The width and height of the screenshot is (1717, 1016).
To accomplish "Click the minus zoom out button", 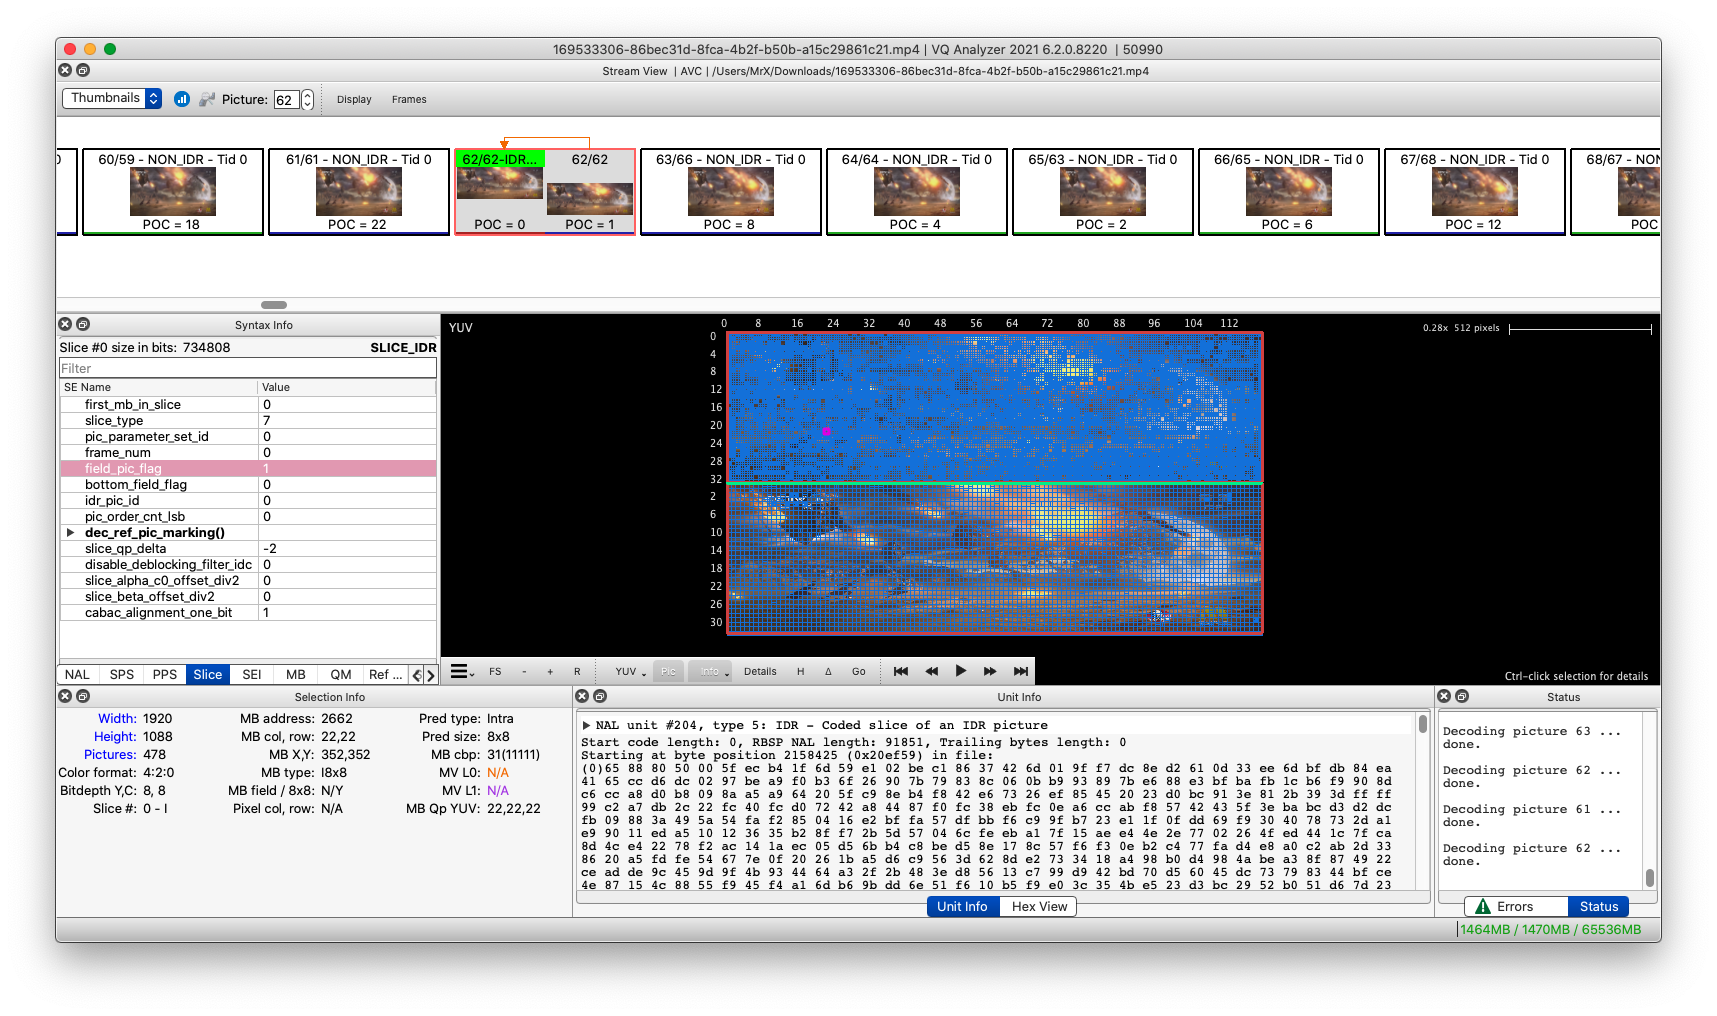I will click(524, 671).
